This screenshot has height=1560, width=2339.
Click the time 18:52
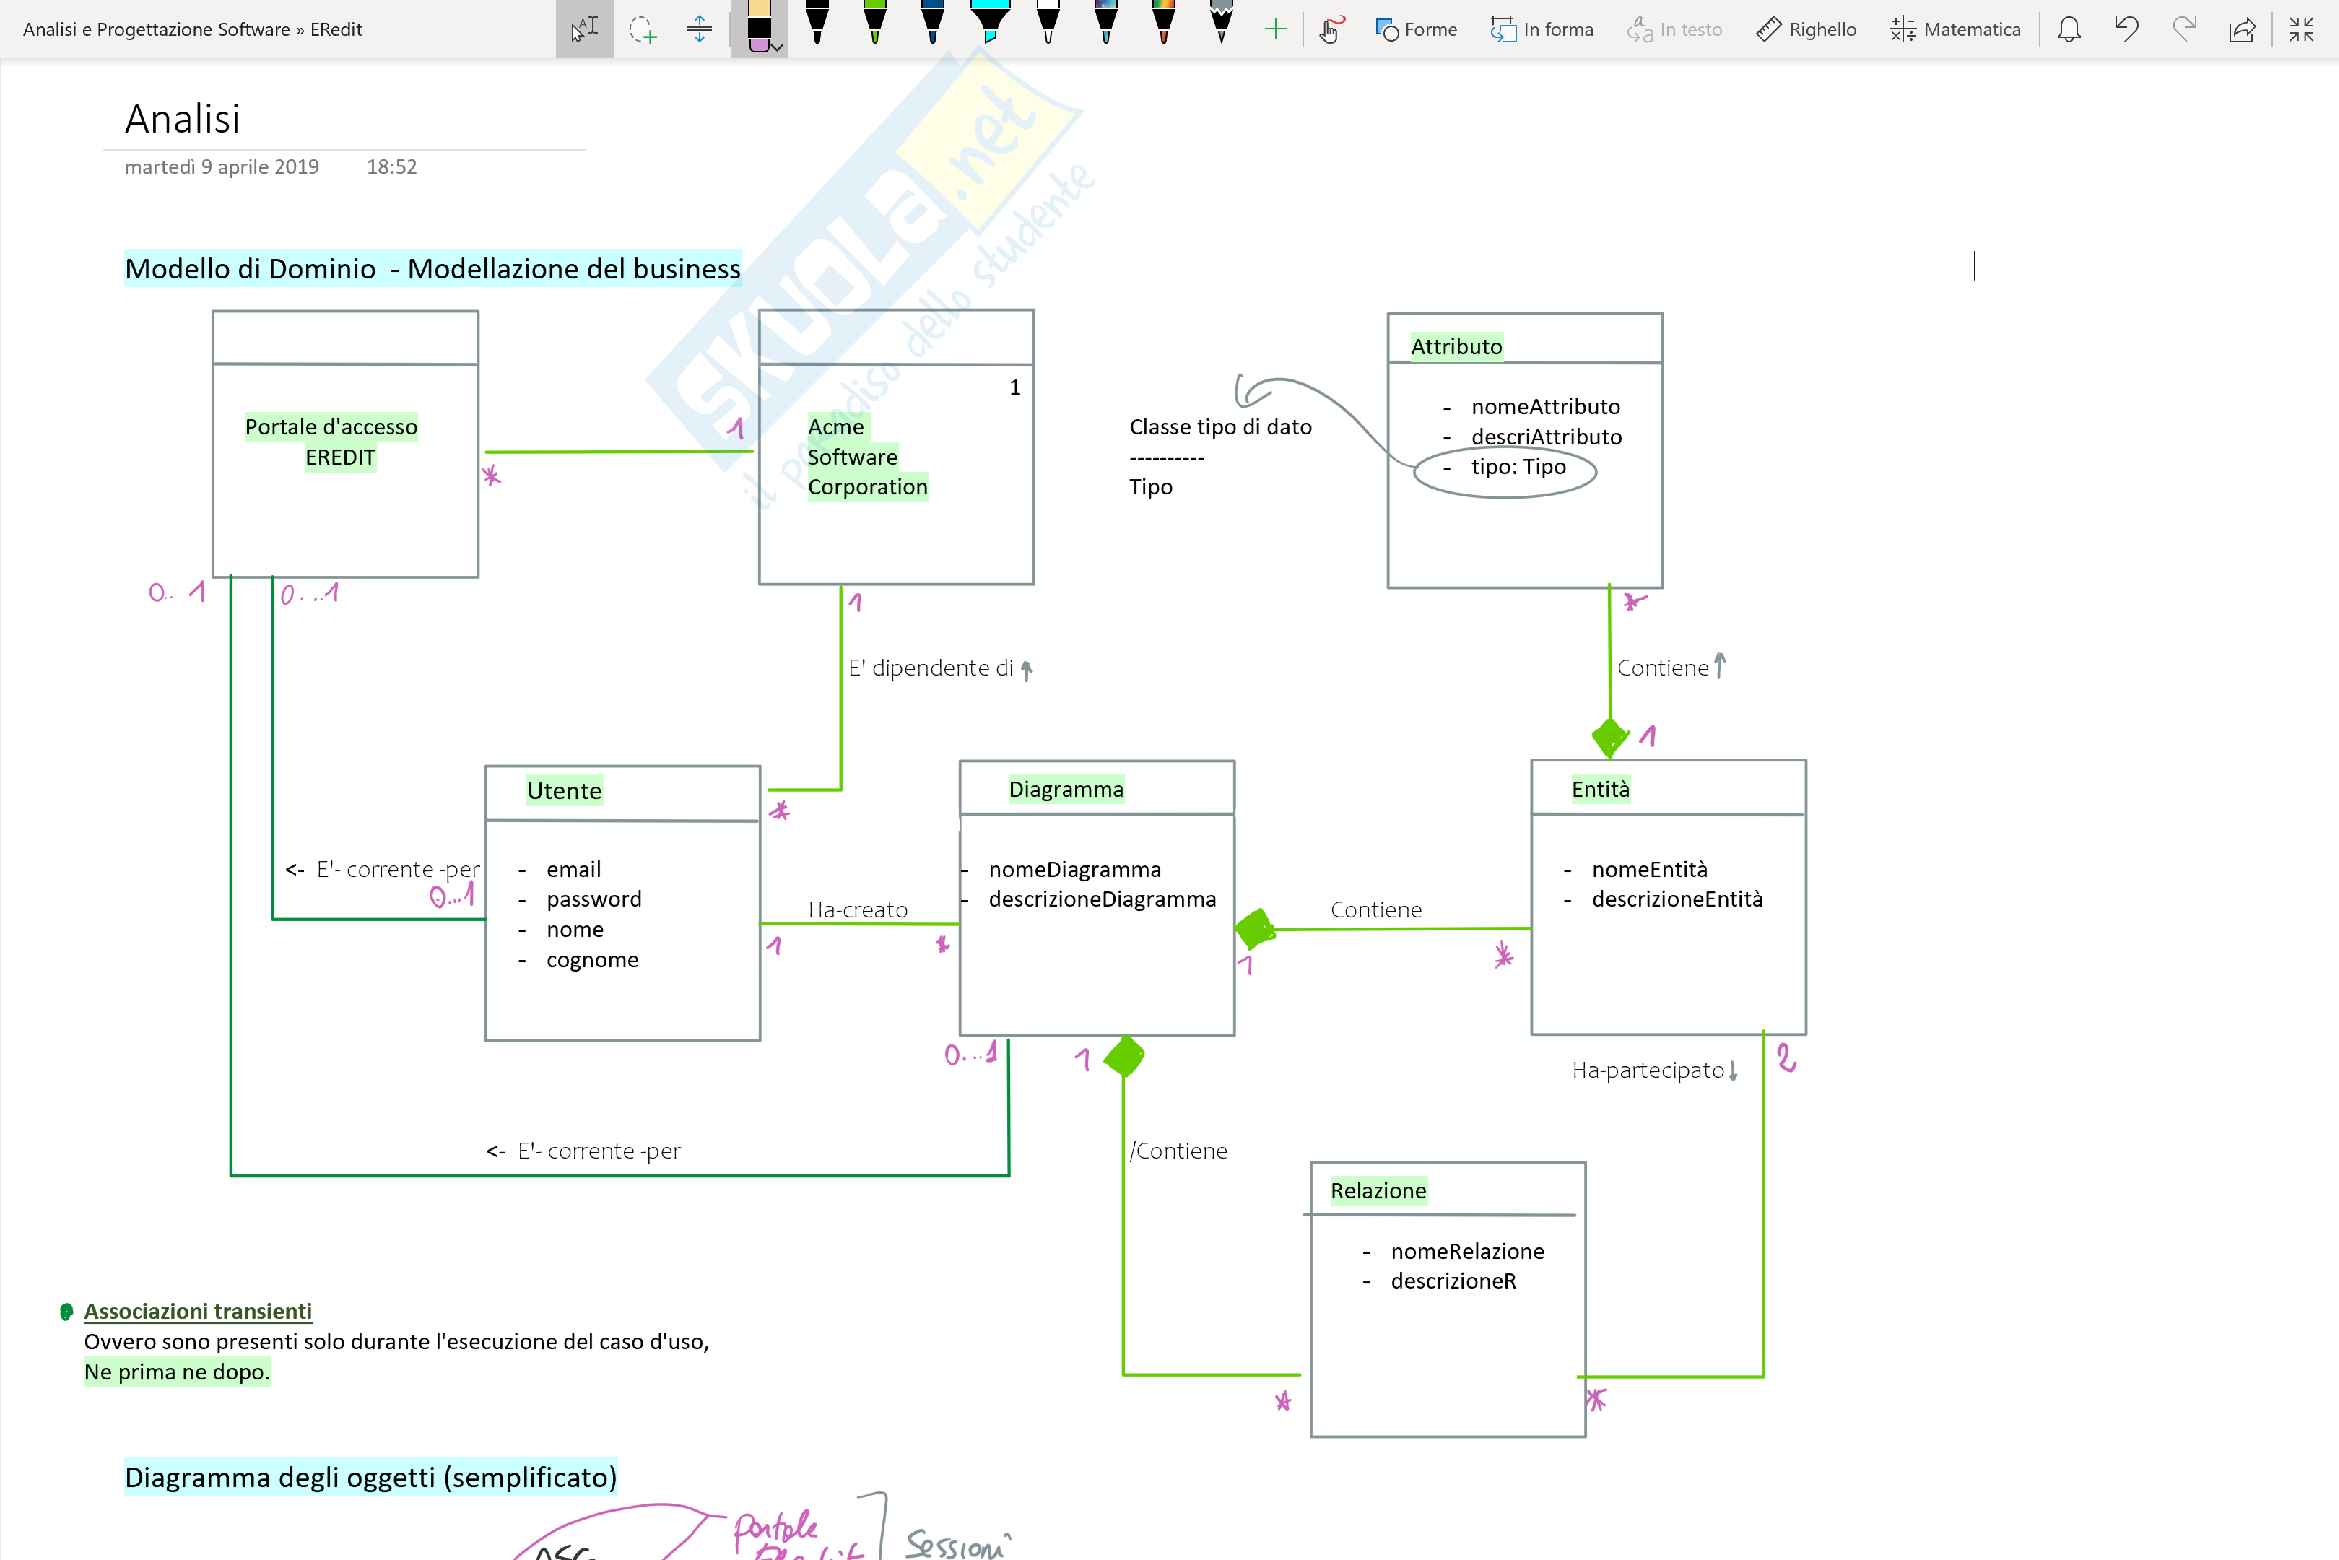[x=392, y=167]
